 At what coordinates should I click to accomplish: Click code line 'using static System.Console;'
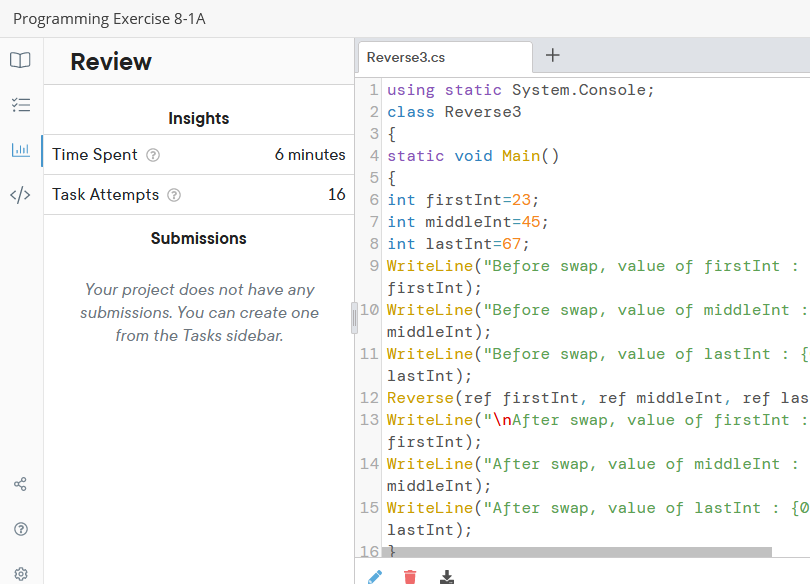click(521, 90)
